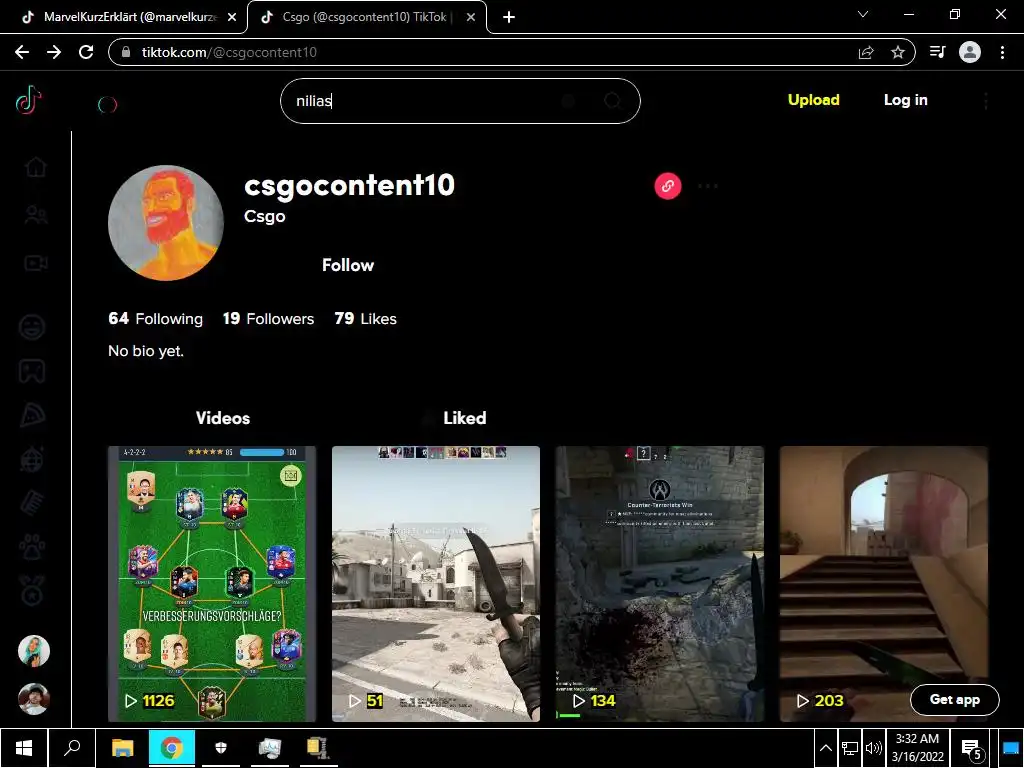1024x768 pixels.
Task: Reload the TikTok page
Action: pyautogui.click(x=86, y=52)
